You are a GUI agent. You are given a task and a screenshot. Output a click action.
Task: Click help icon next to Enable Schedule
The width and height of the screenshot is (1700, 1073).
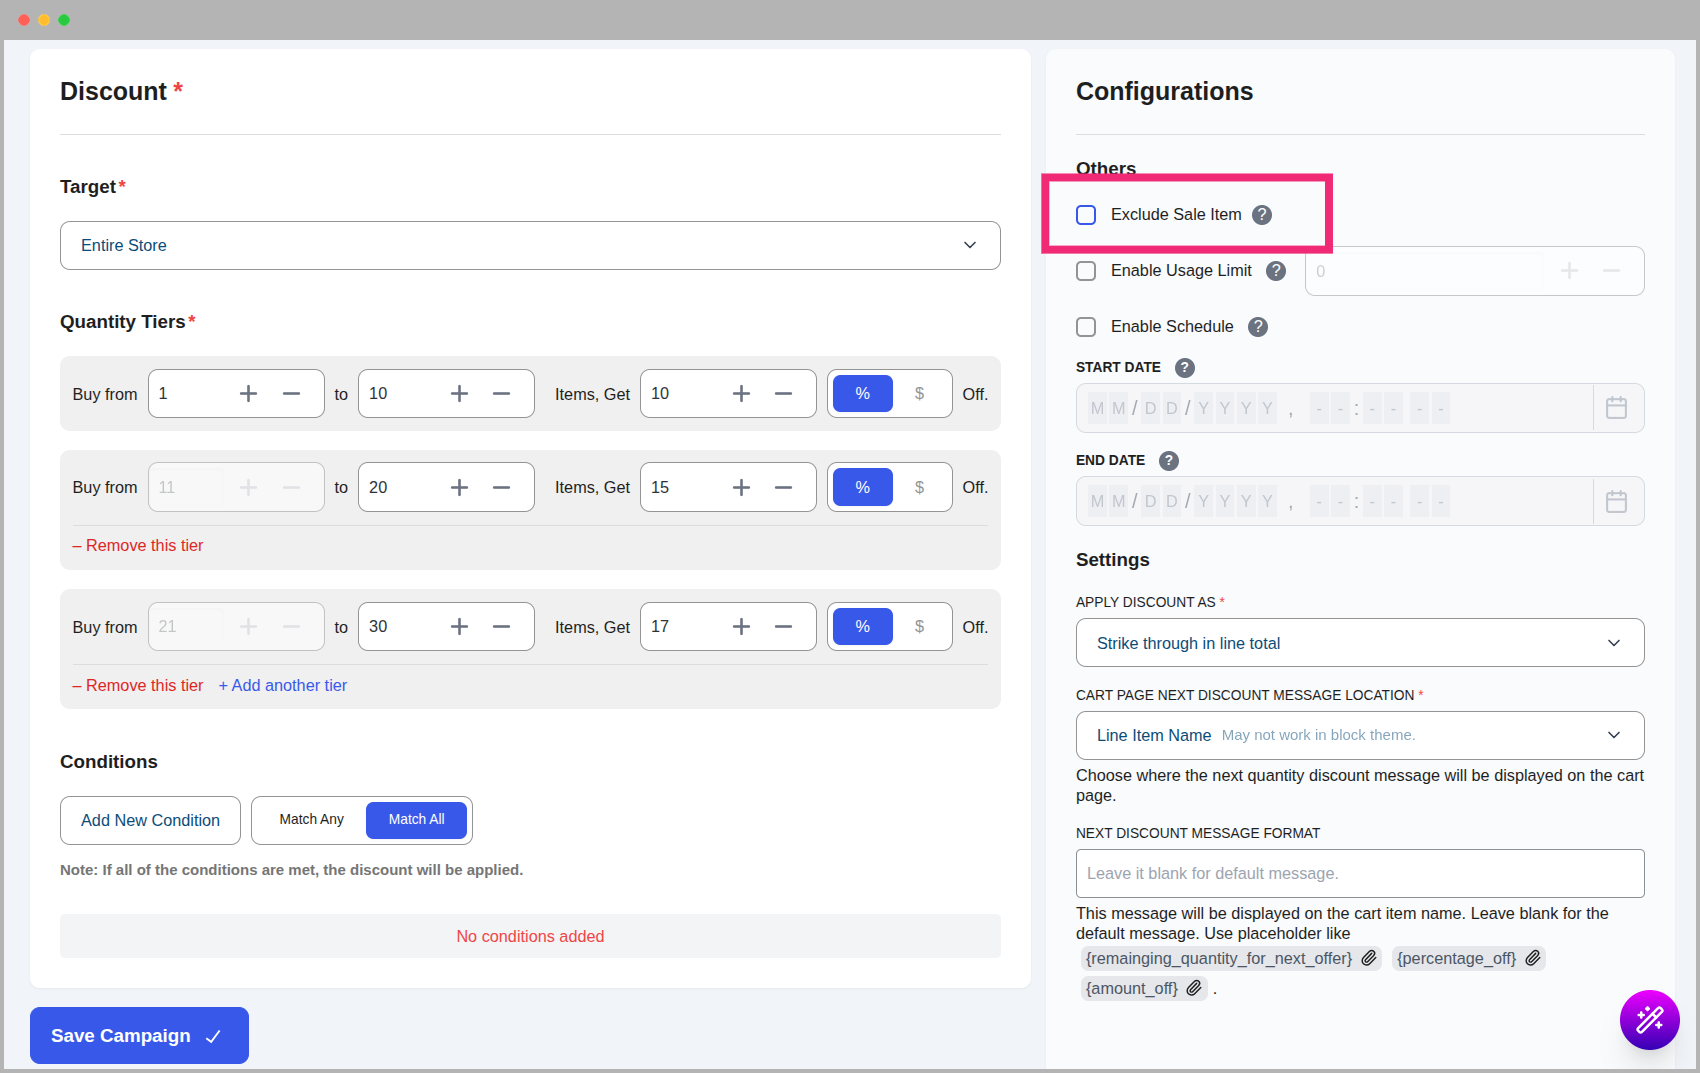1258,327
